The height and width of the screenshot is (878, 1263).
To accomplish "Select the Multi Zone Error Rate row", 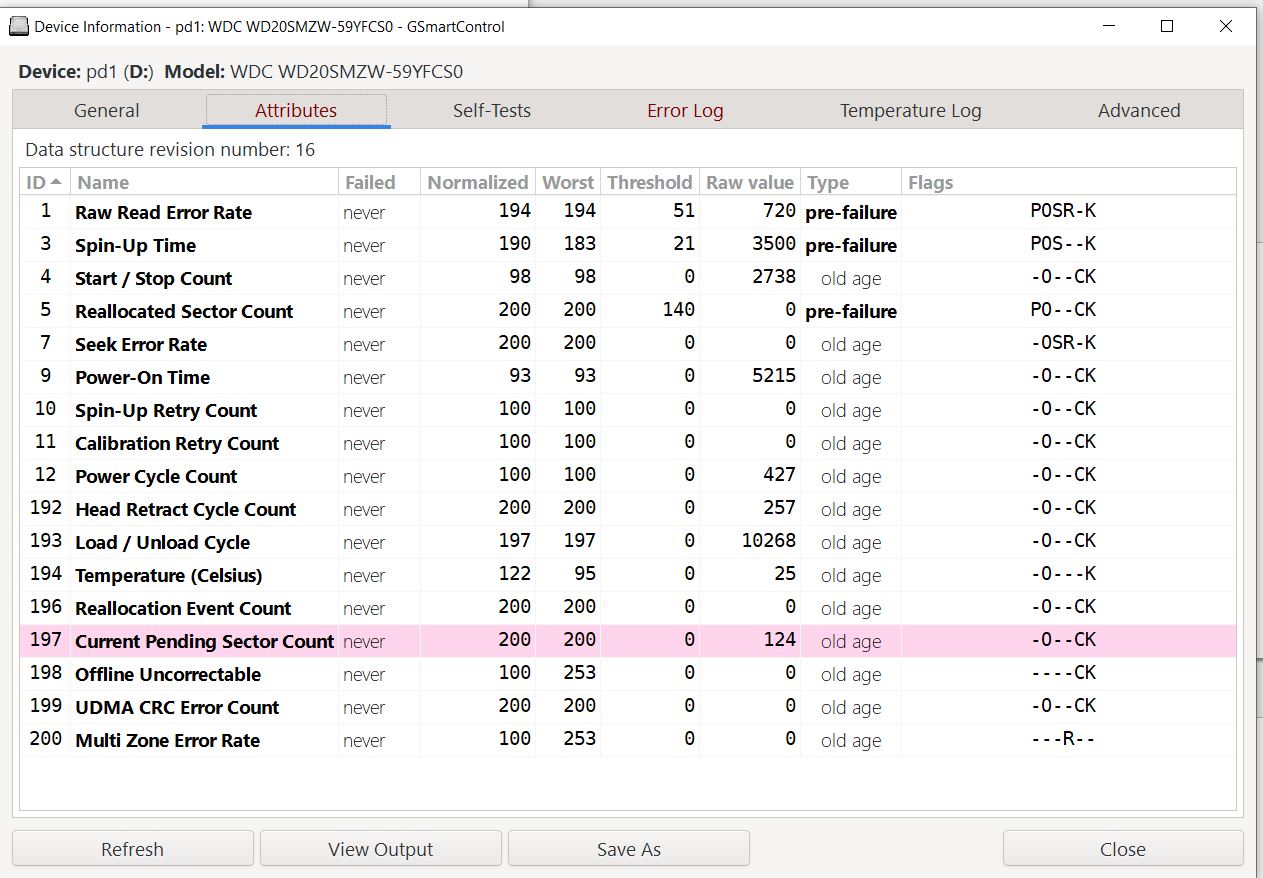I will [x=628, y=740].
